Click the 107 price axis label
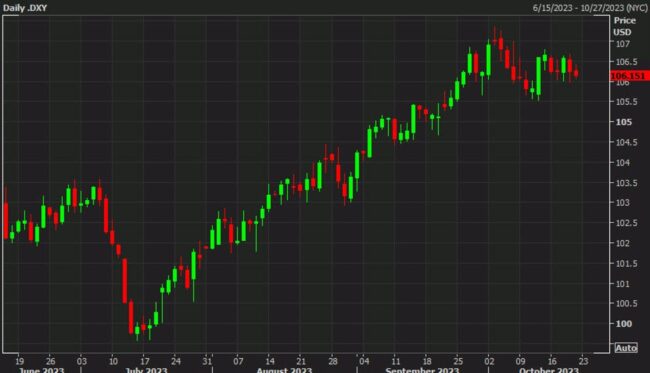Screen dimensions: 650x373 click(623, 44)
